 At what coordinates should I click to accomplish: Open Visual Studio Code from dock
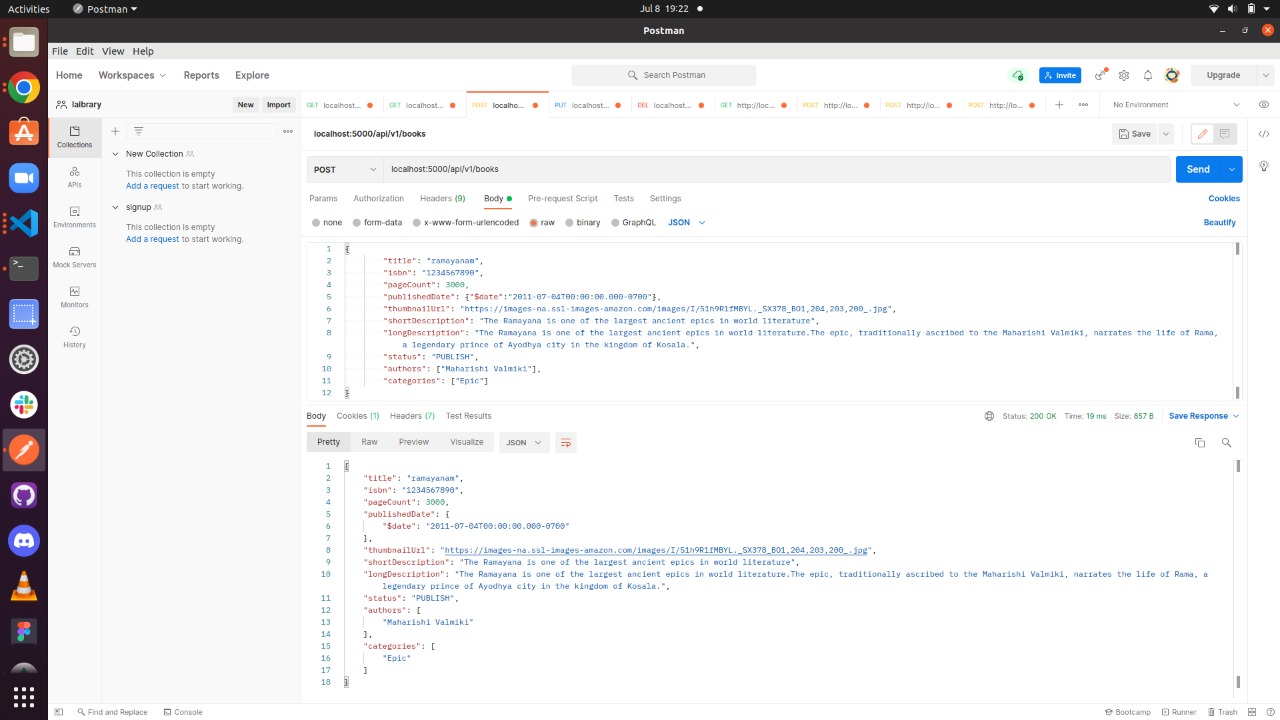pyautogui.click(x=24, y=222)
